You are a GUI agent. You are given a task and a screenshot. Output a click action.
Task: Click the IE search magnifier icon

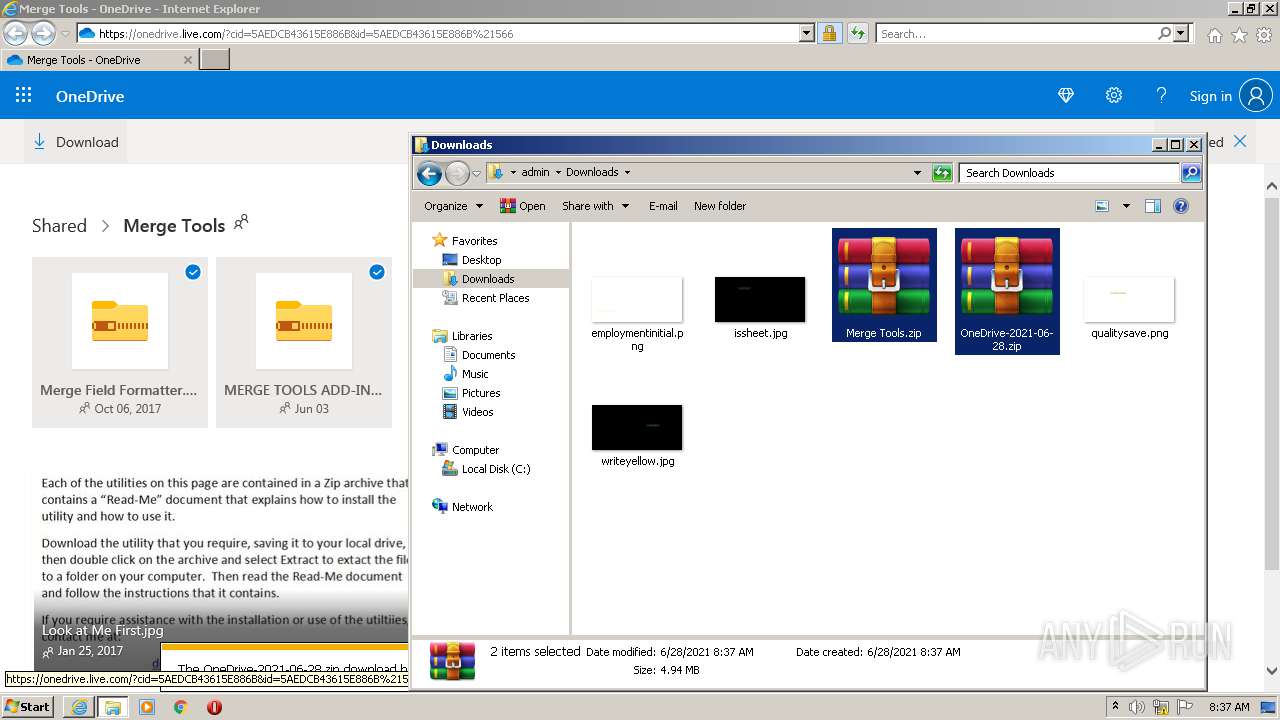pyautogui.click(x=1164, y=33)
